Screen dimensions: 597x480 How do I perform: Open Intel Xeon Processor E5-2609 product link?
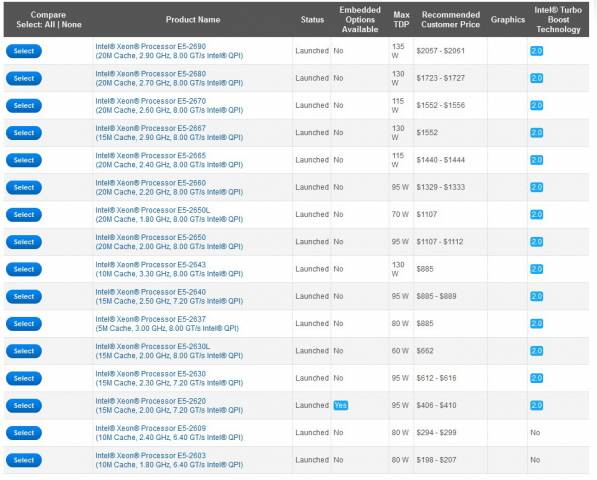click(169, 433)
